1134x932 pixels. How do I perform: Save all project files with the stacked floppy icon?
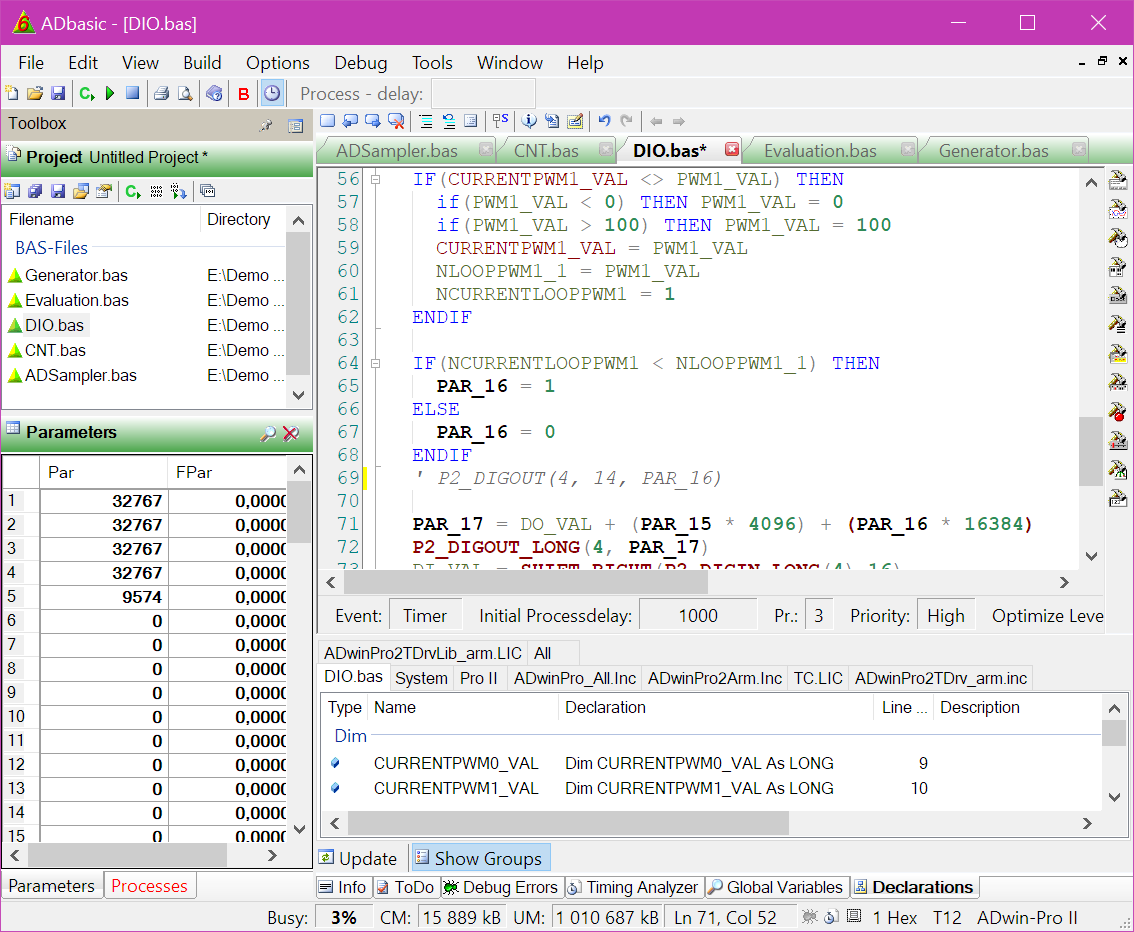35,191
